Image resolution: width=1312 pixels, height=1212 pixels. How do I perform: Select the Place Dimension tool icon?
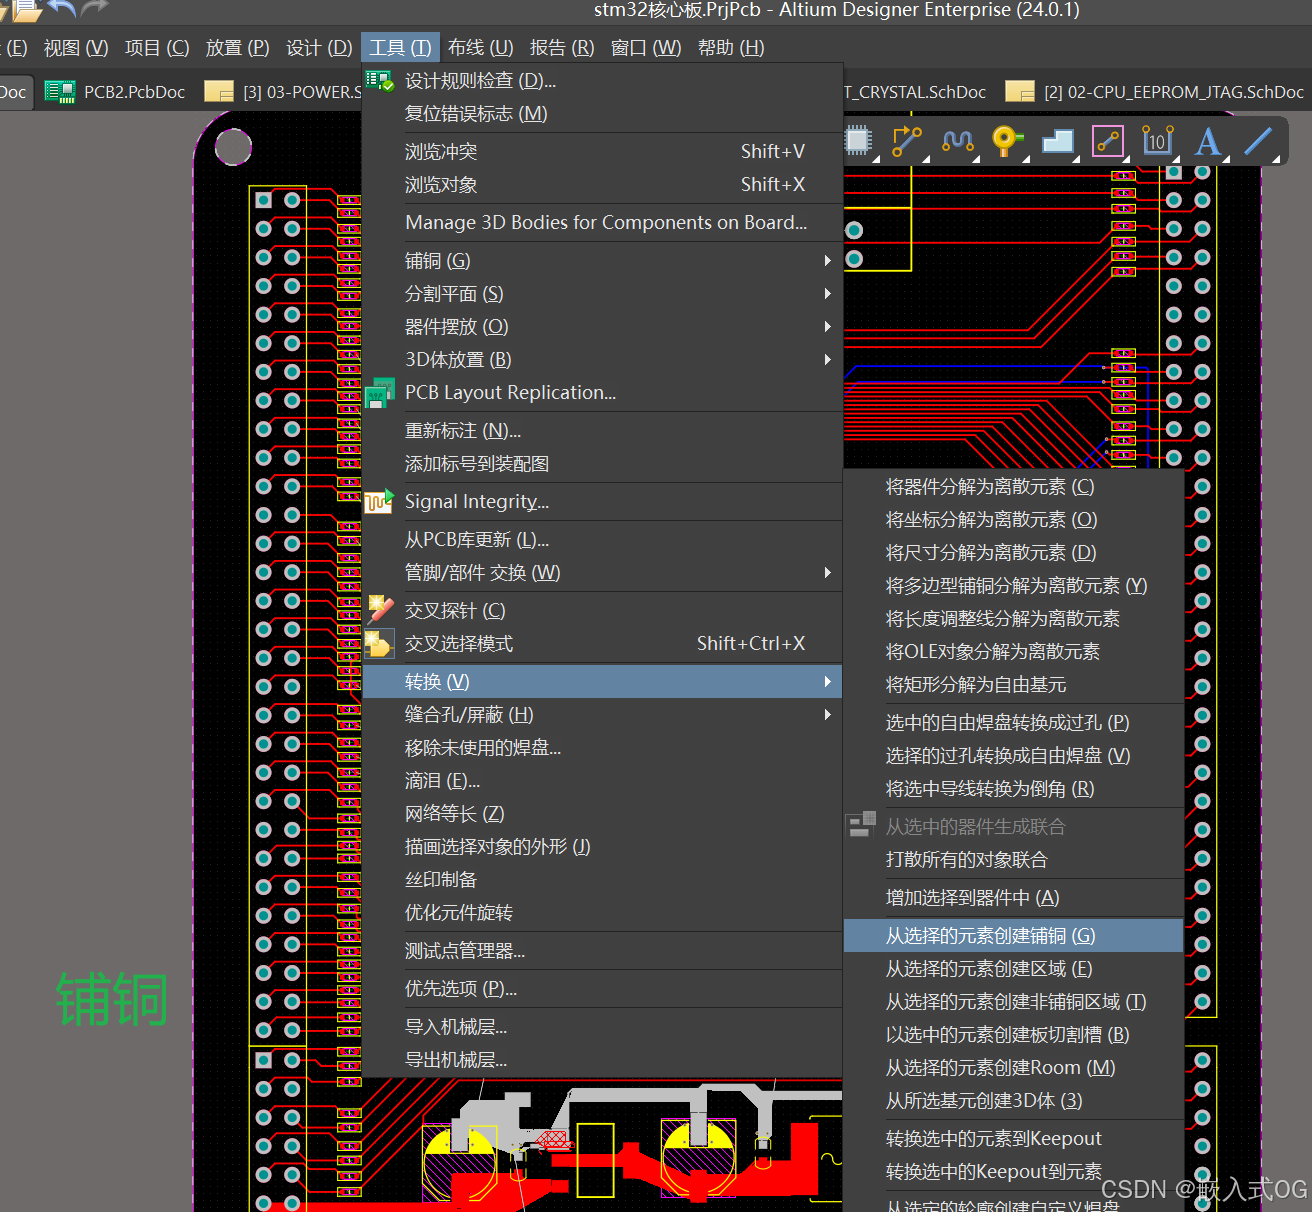(x=1157, y=141)
